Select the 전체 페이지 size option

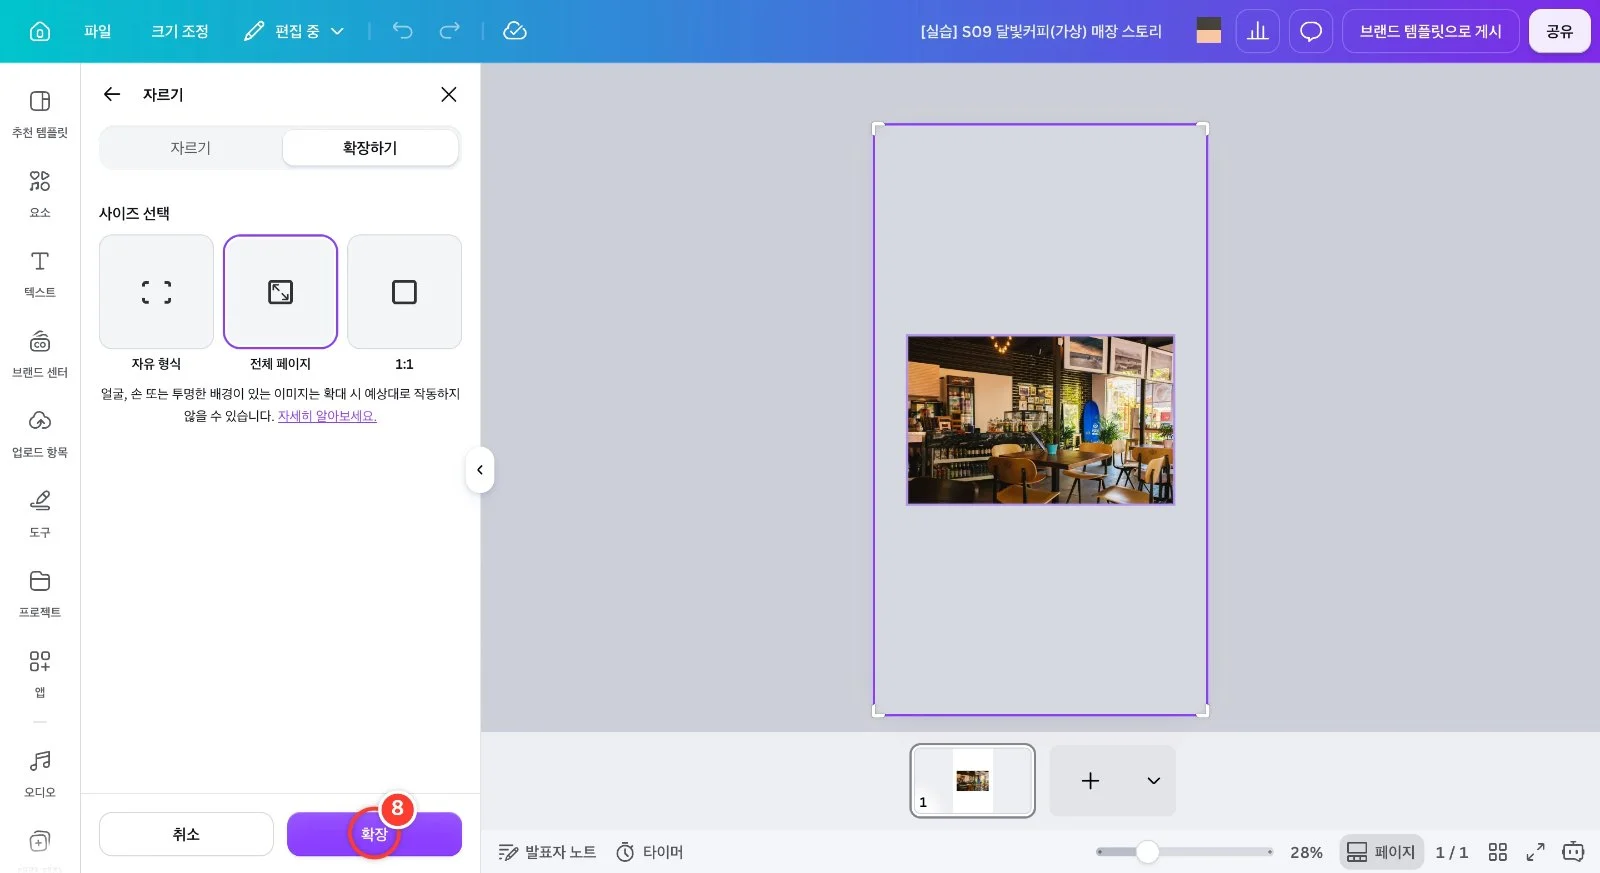click(x=280, y=292)
